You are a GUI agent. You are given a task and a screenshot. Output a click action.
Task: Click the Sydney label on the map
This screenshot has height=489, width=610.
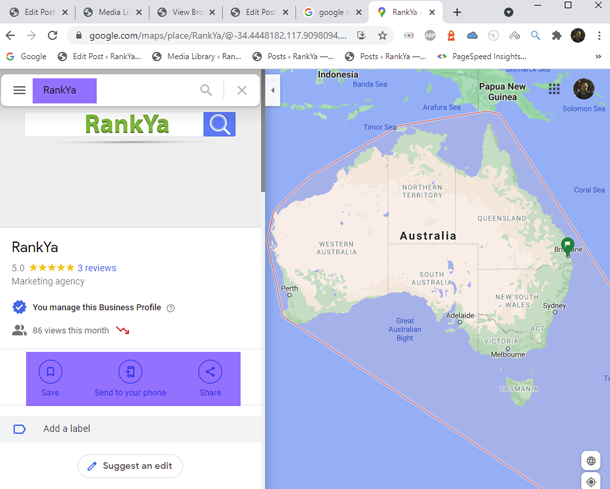tap(554, 306)
